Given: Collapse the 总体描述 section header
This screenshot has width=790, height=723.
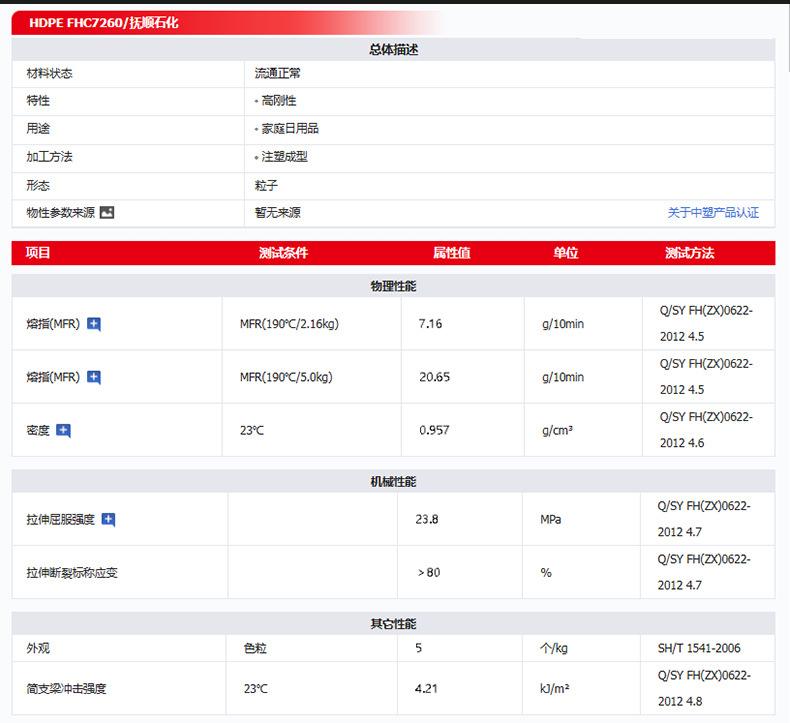Looking at the screenshot, I should (x=393, y=50).
